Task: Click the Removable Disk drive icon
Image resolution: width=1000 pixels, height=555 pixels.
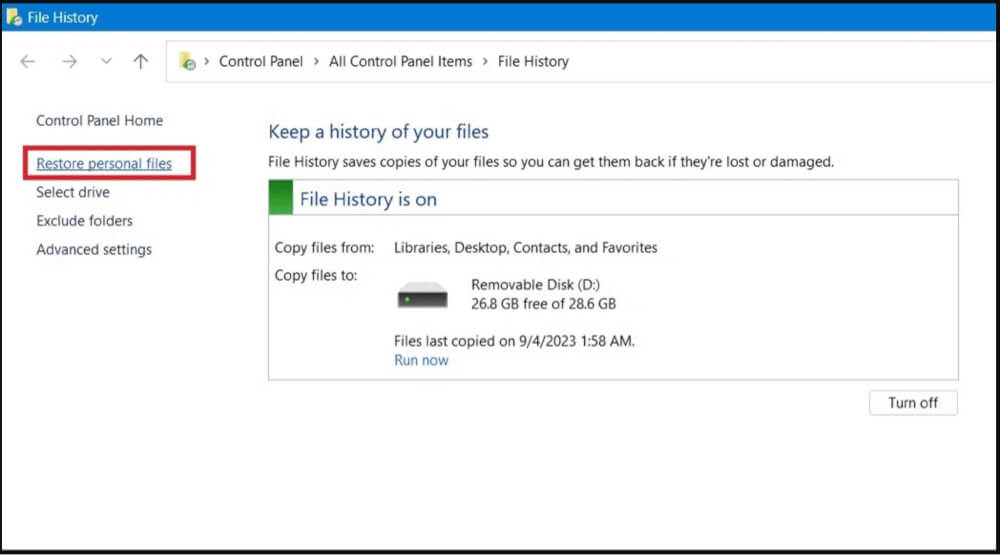Action: tap(422, 295)
